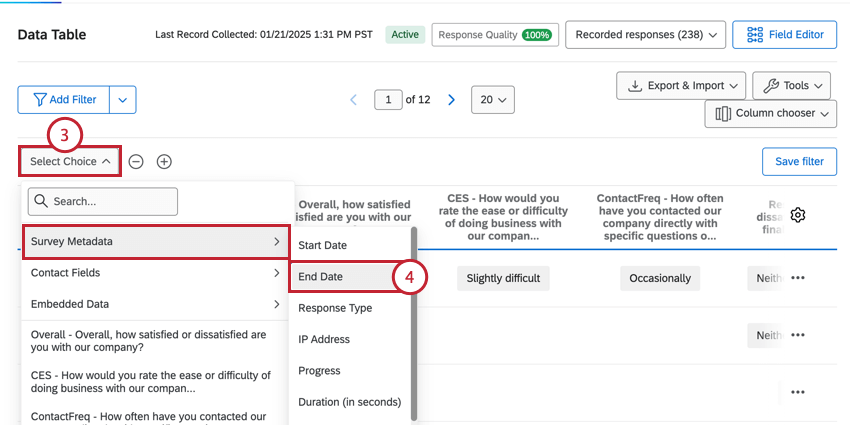Open Field Editor
Screen dimensions: 850x425
point(785,35)
